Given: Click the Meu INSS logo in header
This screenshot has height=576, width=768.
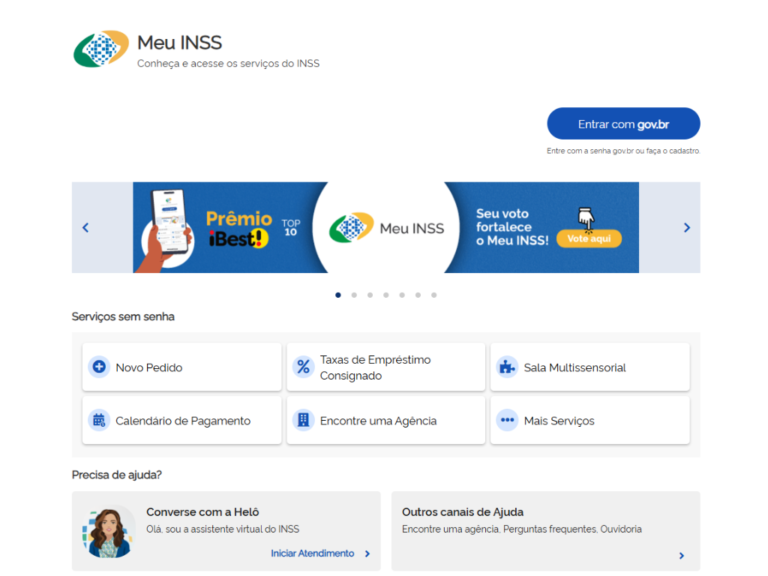Looking at the screenshot, I should (x=101, y=48).
